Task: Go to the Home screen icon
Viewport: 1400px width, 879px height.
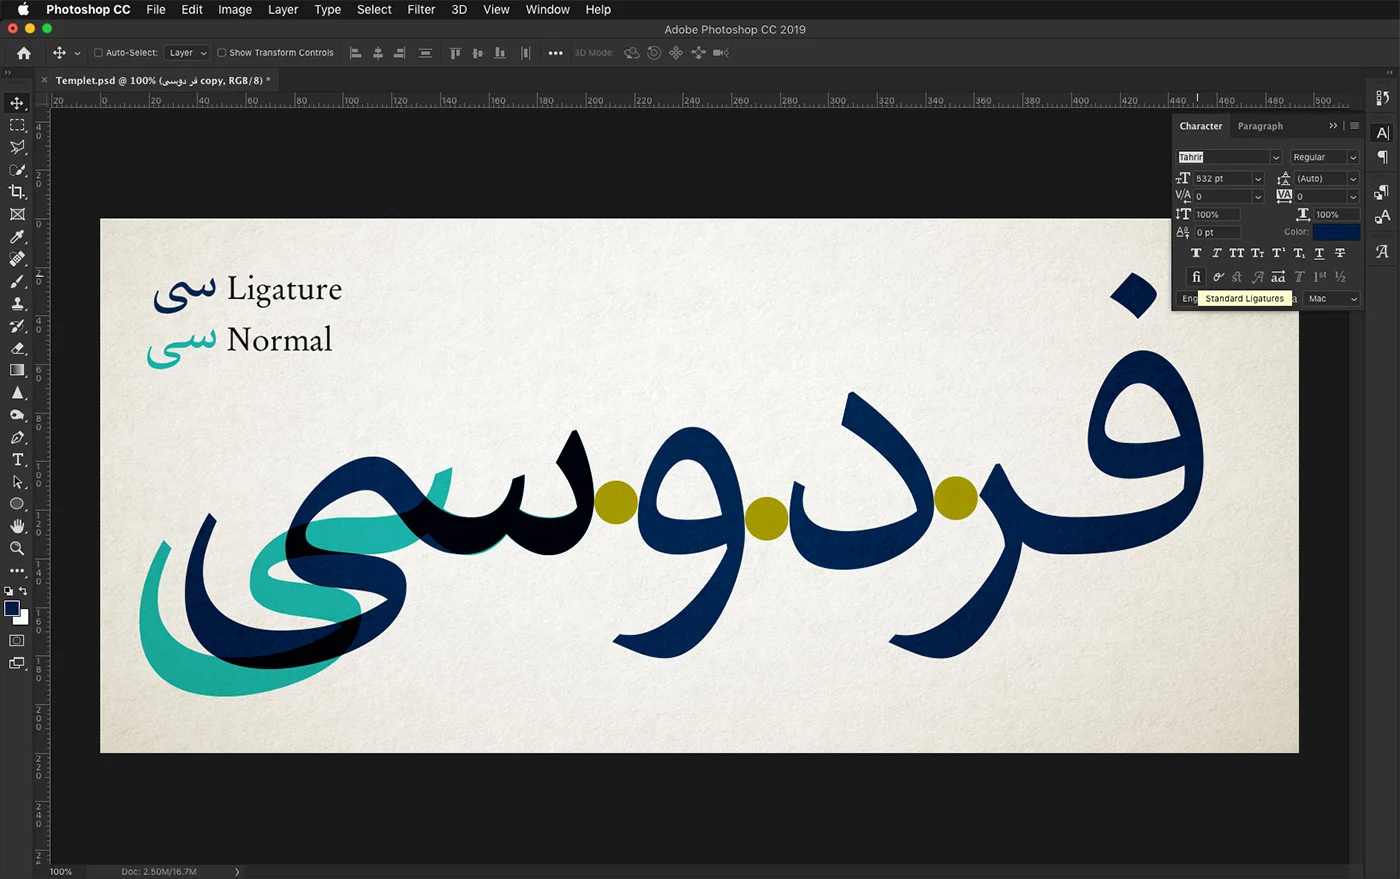Action: (24, 53)
